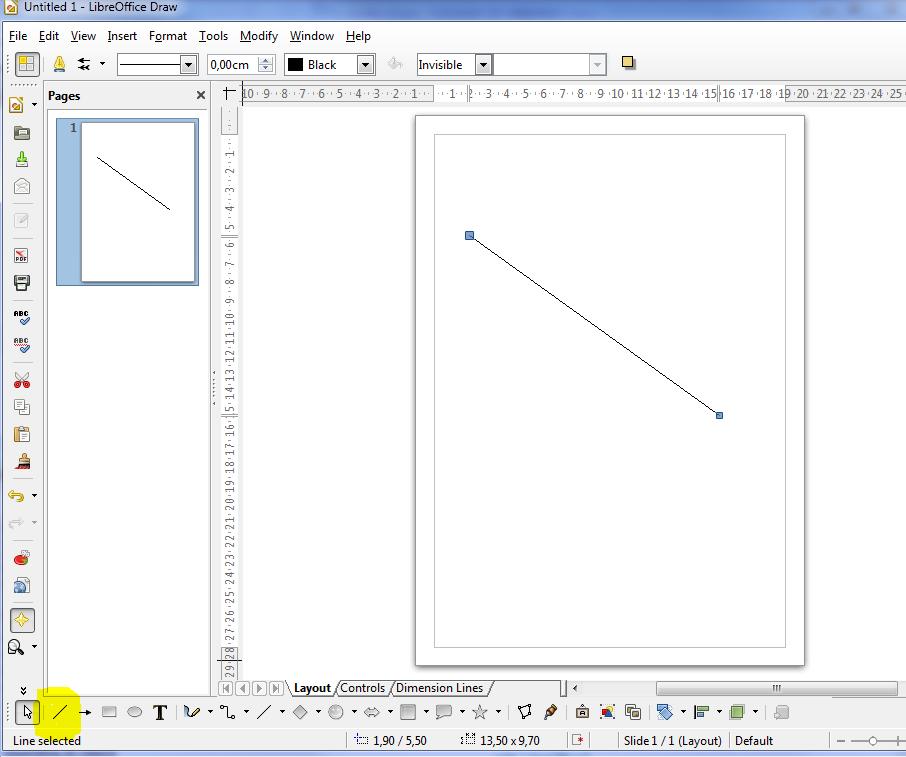Open Stars shapes dropdown arrow
906x757 pixels.
(498, 712)
